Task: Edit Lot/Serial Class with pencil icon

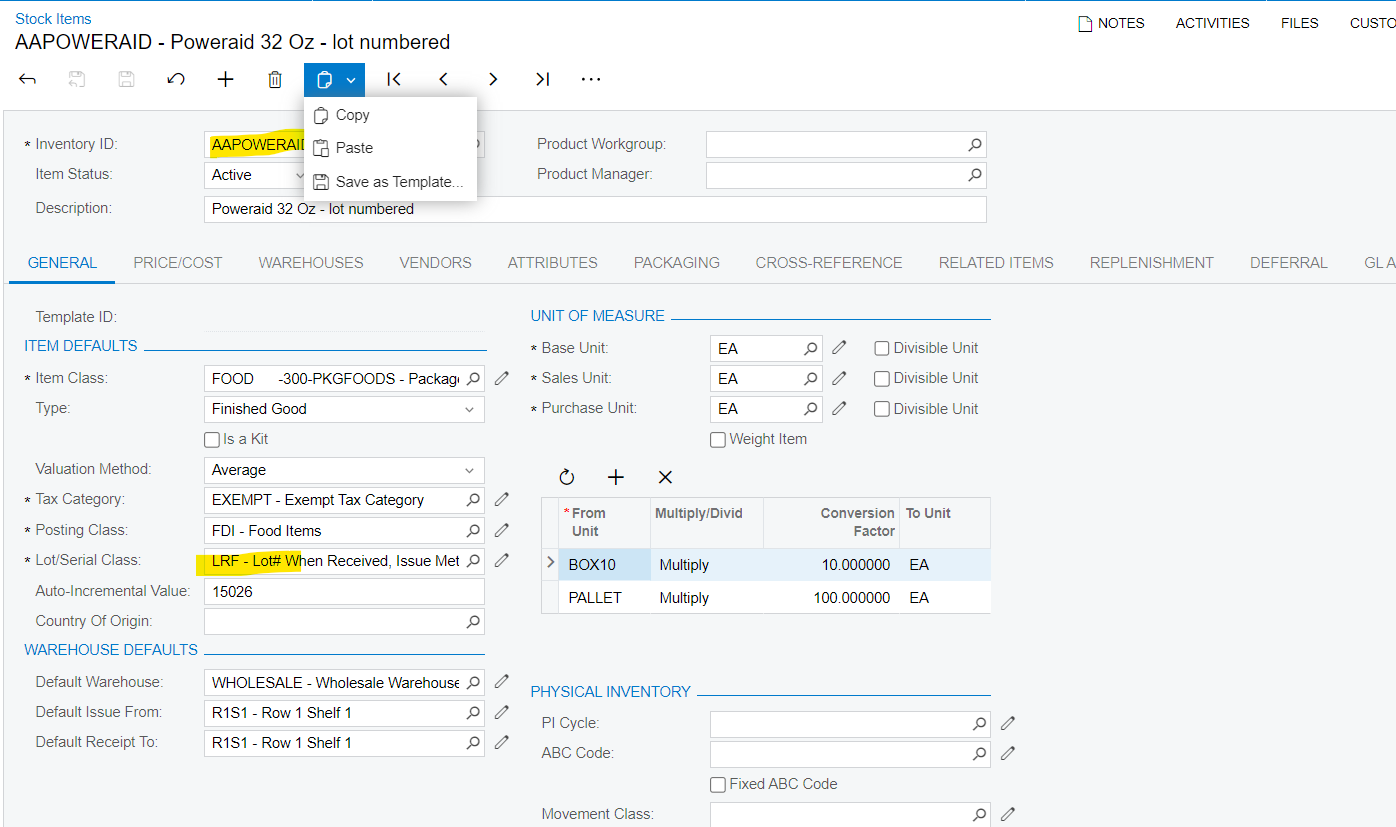Action: pos(502,560)
